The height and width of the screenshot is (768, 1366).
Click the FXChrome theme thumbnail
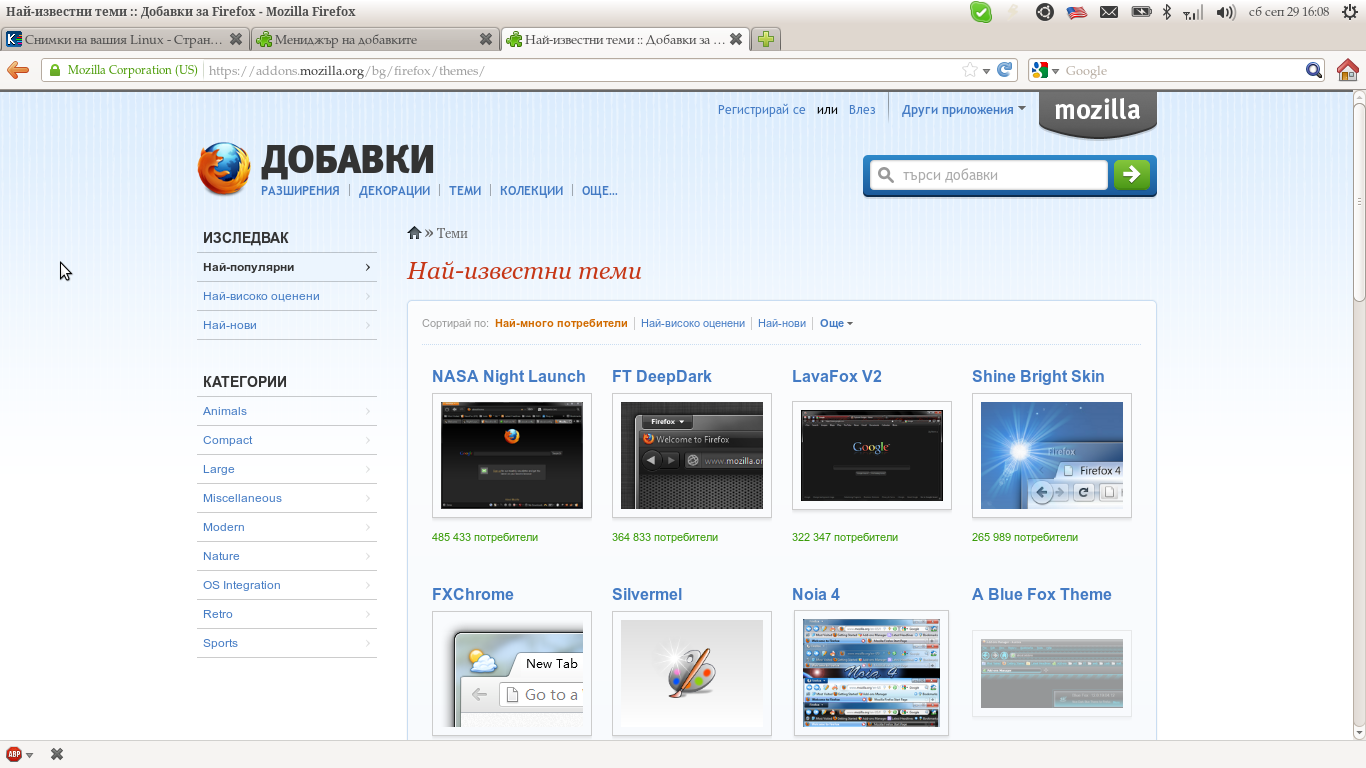(512, 673)
